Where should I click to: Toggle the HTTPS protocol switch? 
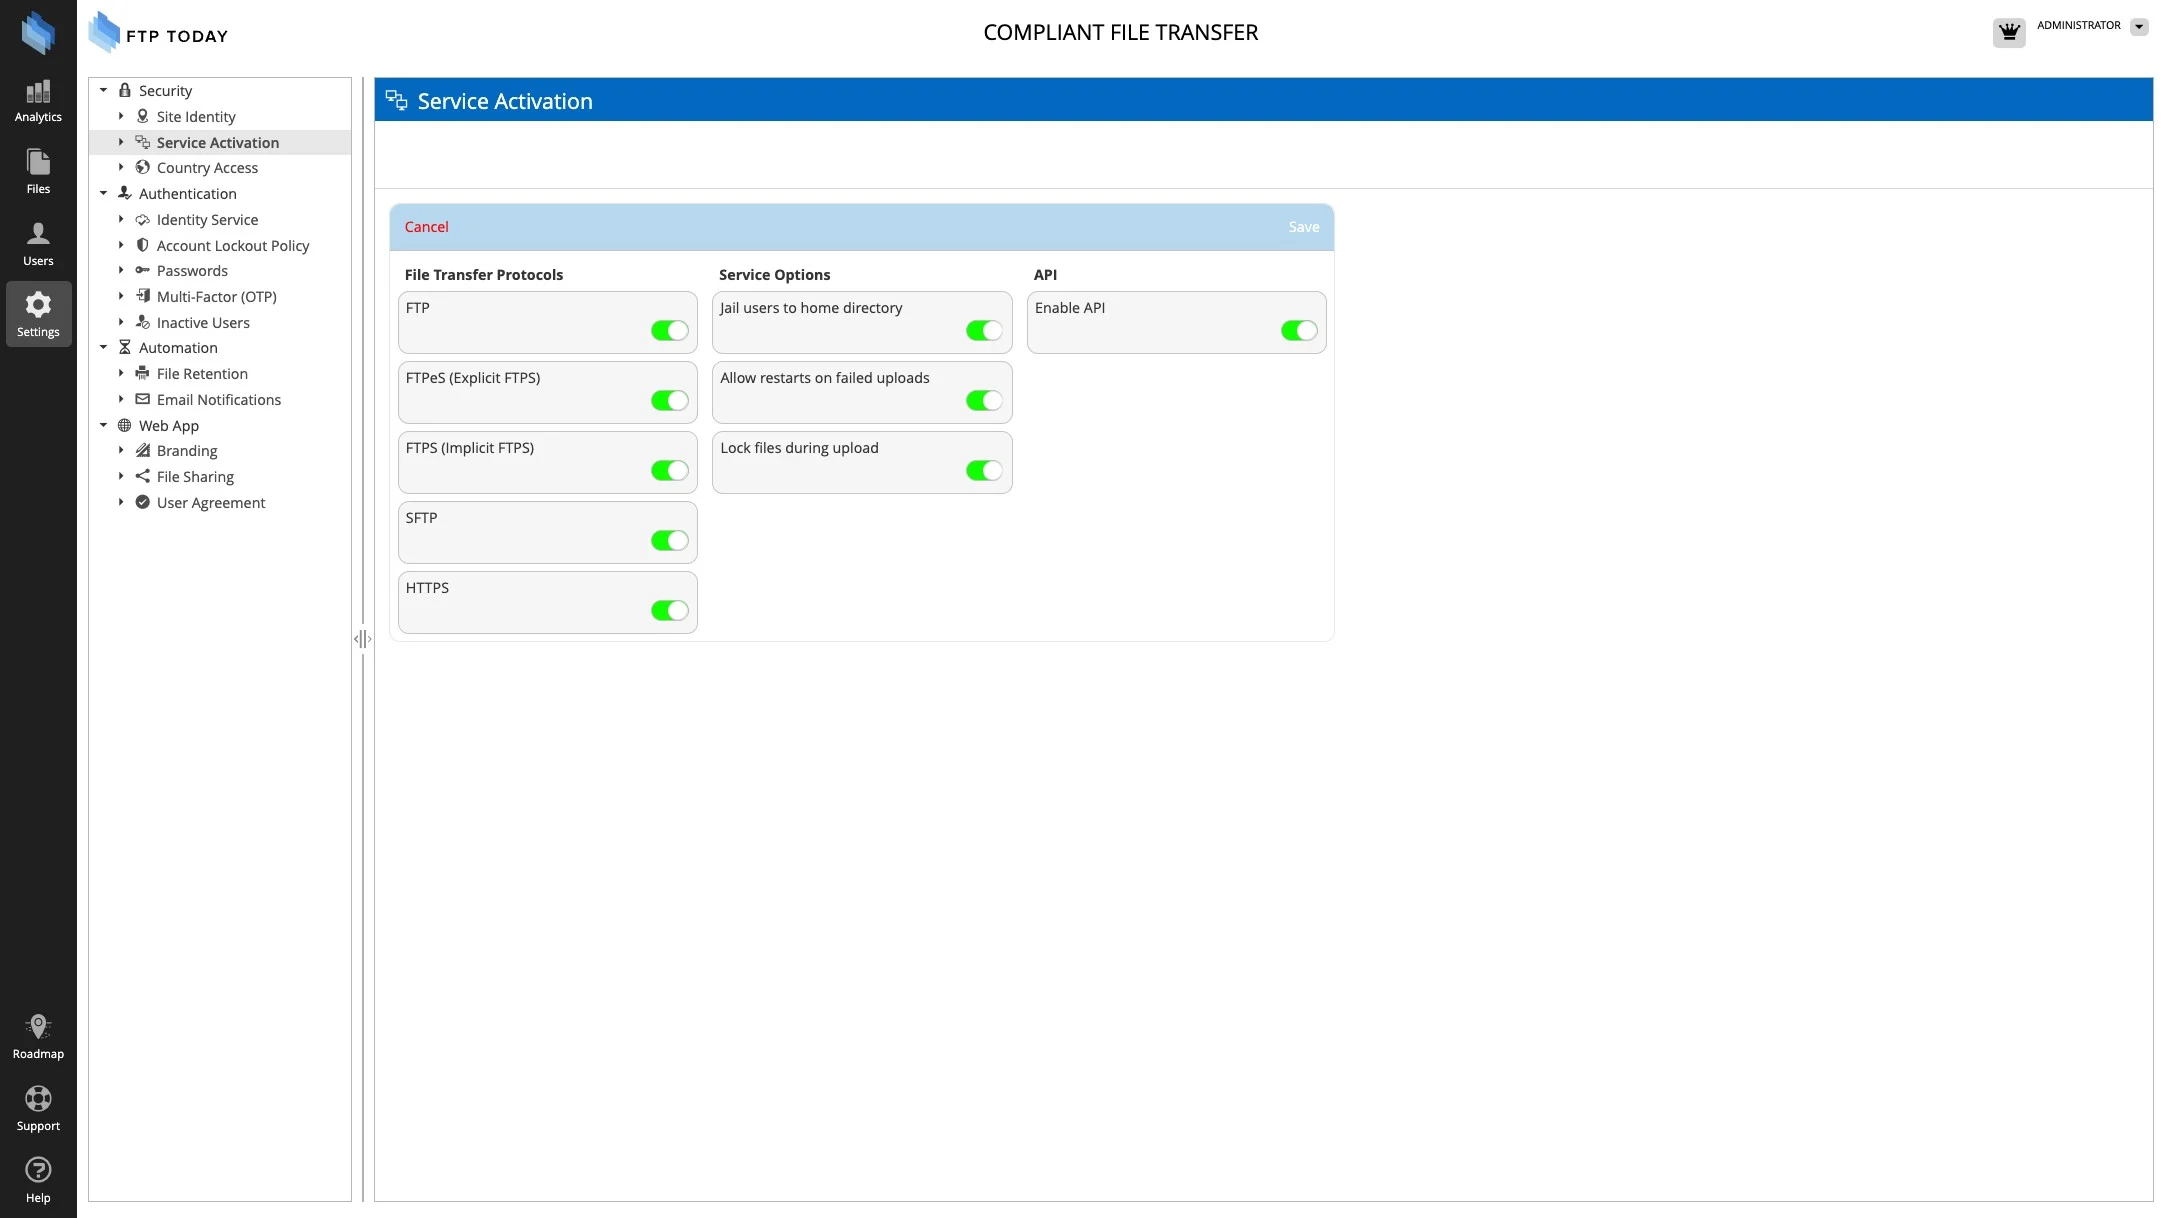coord(669,611)
